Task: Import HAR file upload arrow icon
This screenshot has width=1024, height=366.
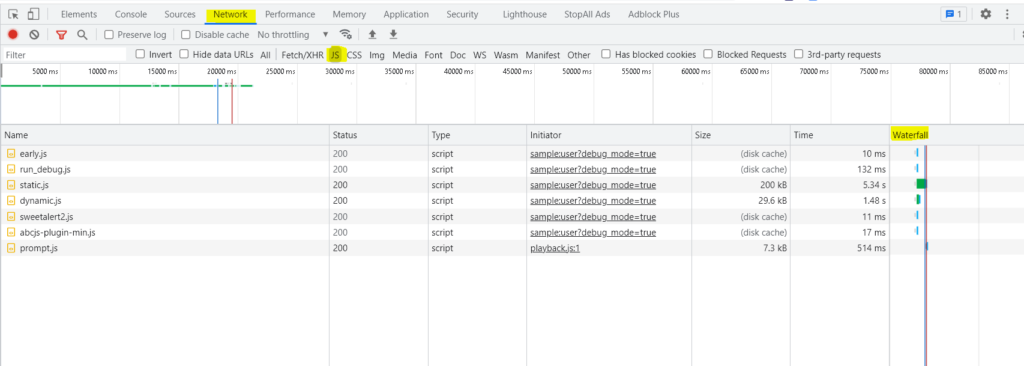Action: click(372, 35)
